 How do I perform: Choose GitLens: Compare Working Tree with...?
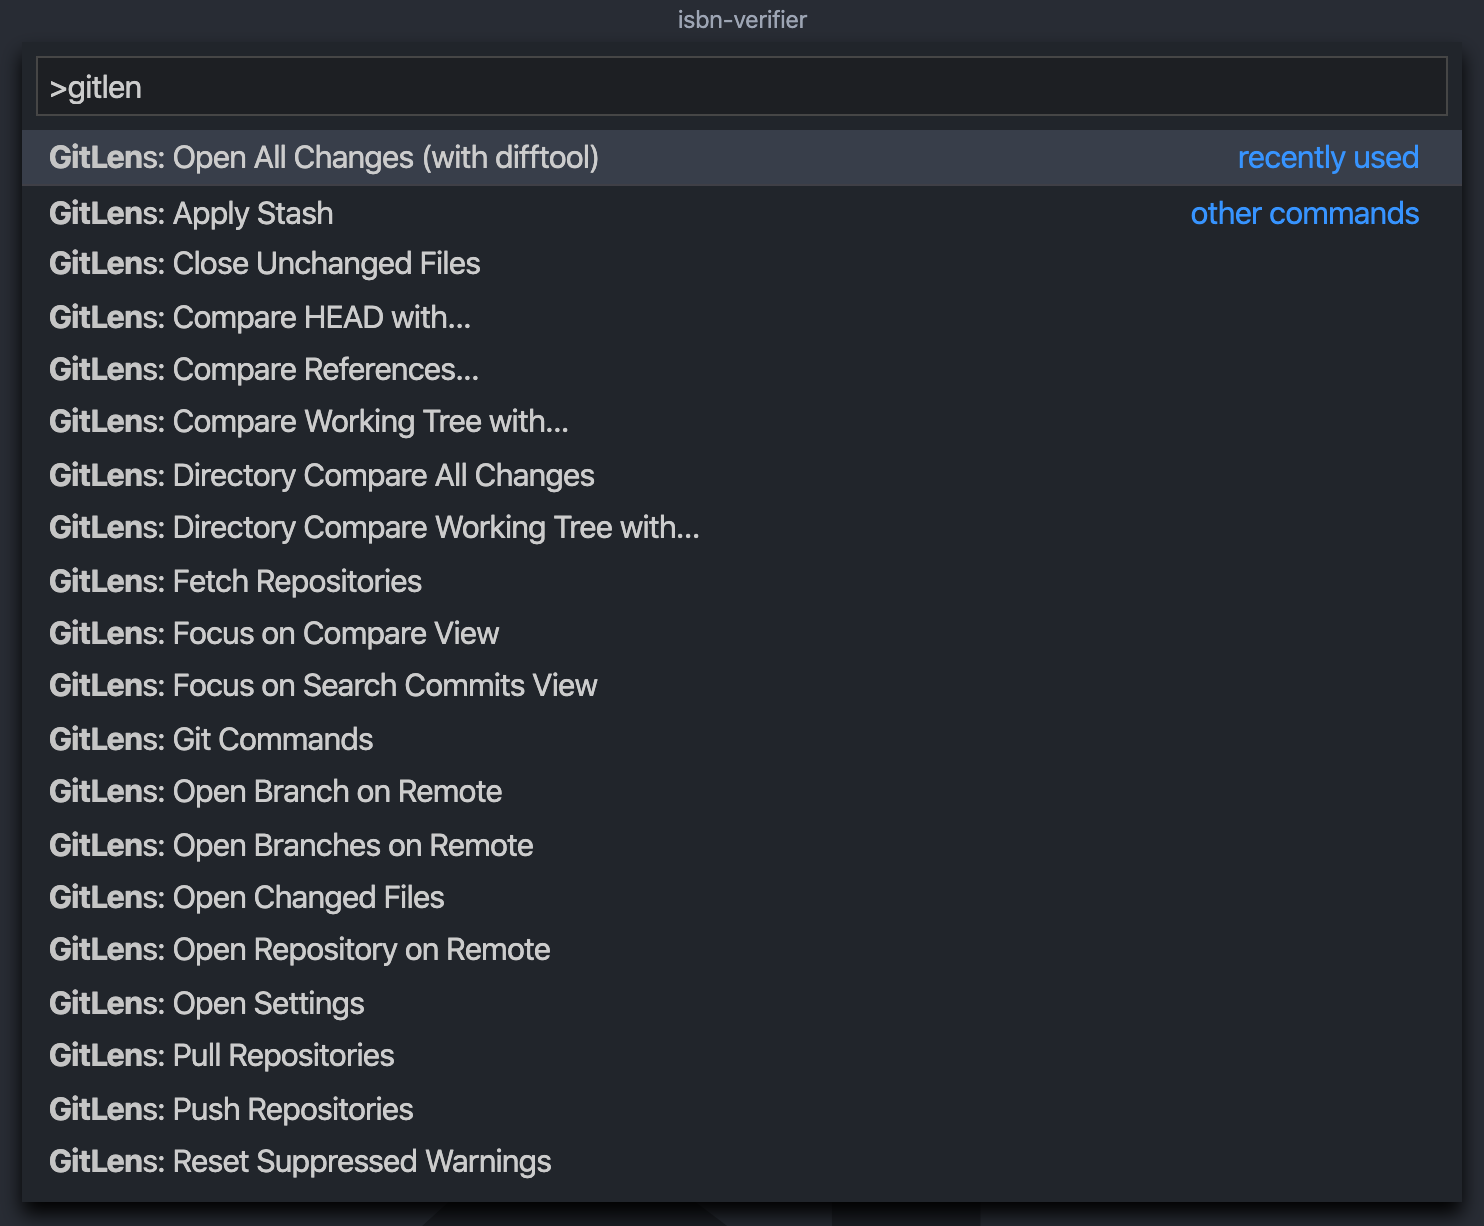(308, 421)
